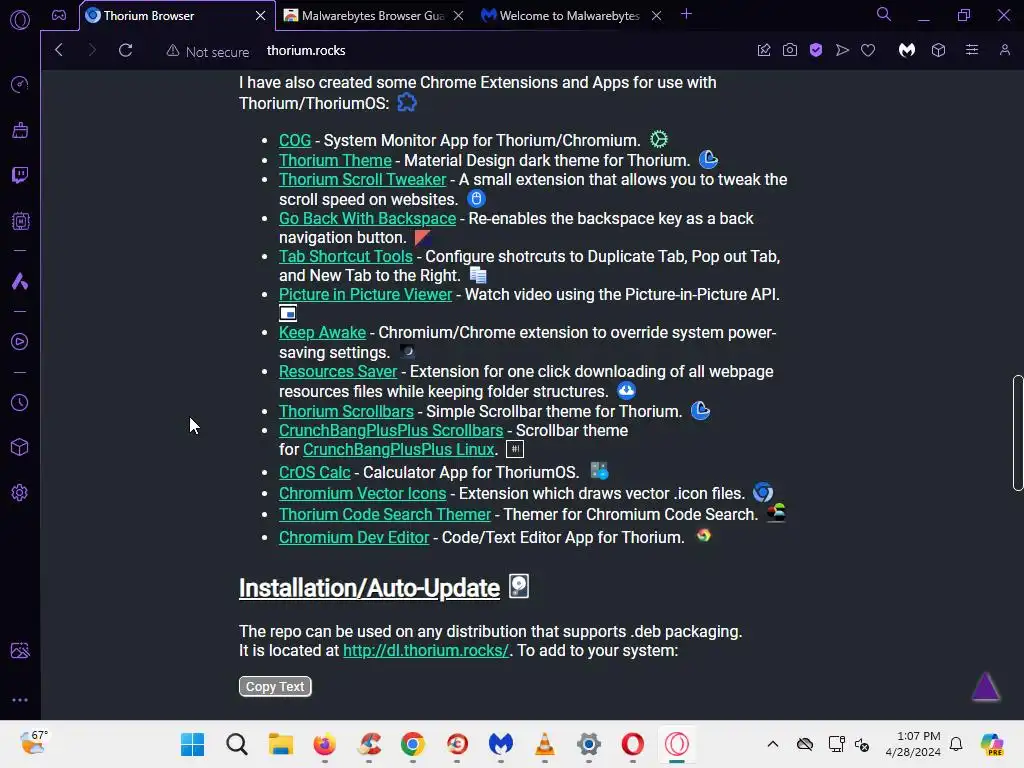Open Go Back With Backspace link
1024x768 pixels.
(x=367, y=218)
